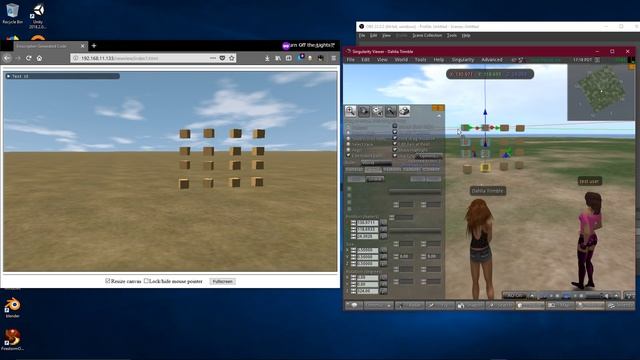Select the Move tool in build floater
Screen dimensions: 640x360
tap(364, 111)
